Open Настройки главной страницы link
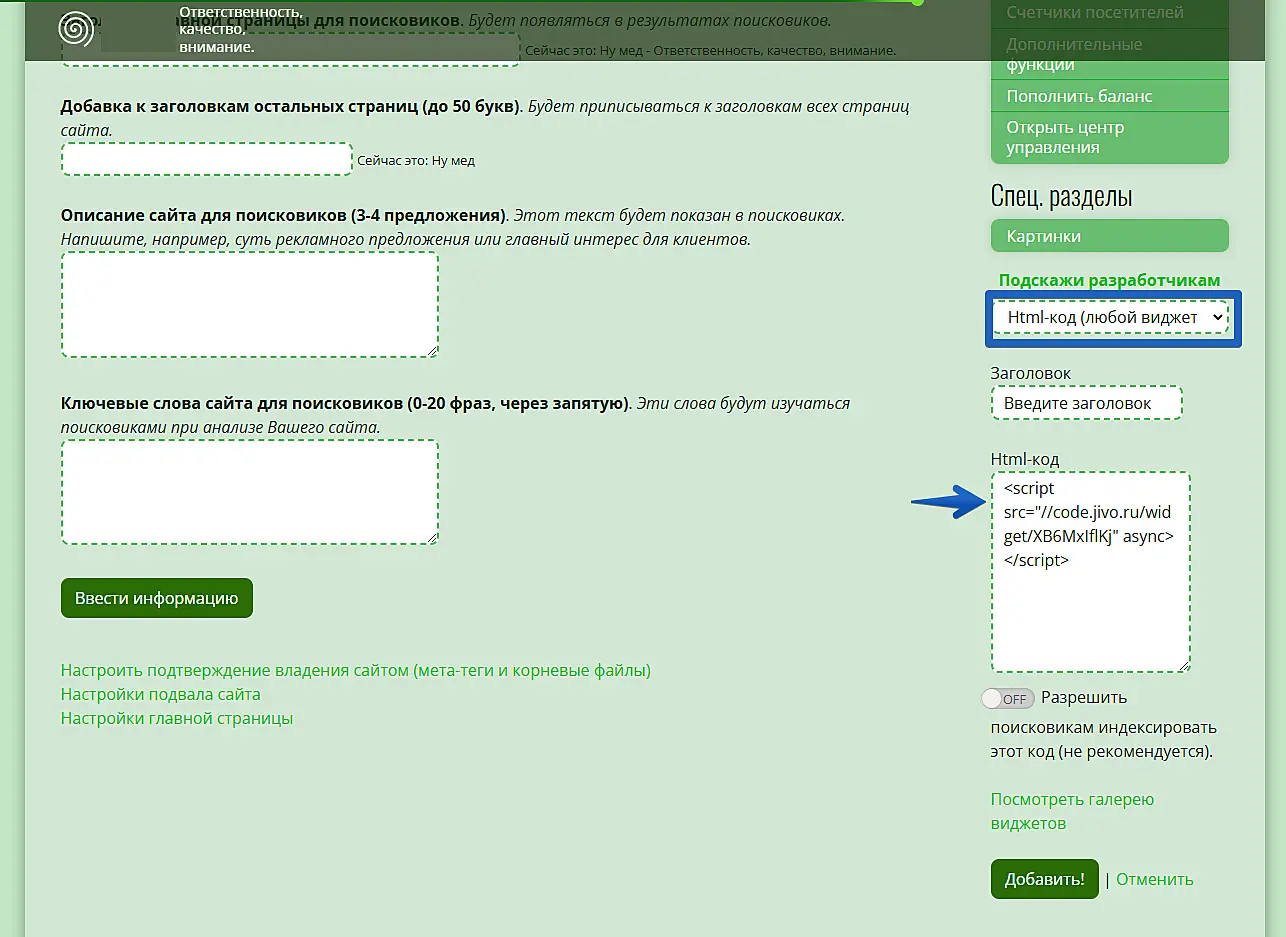This screenshot has width=1286, height=937. 177,718
